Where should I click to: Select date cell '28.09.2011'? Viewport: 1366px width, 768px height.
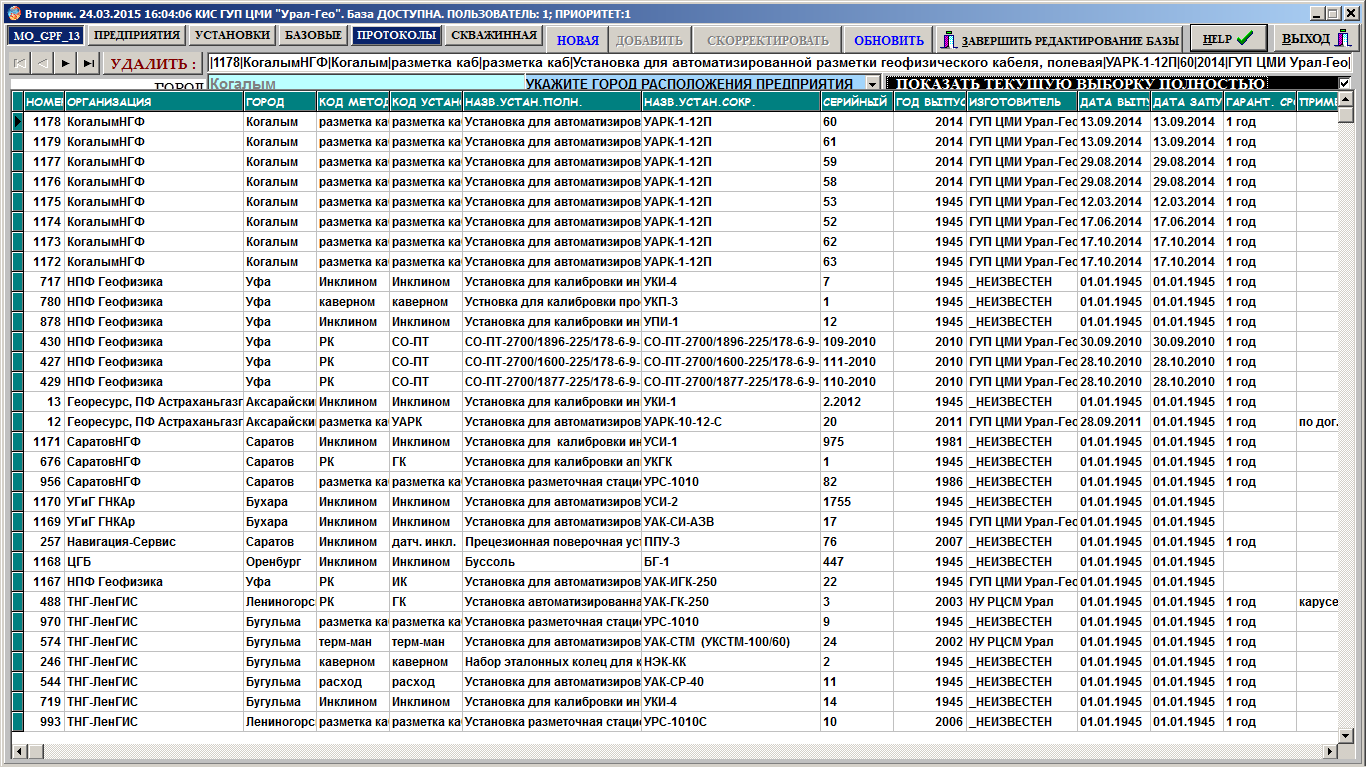1113,421
